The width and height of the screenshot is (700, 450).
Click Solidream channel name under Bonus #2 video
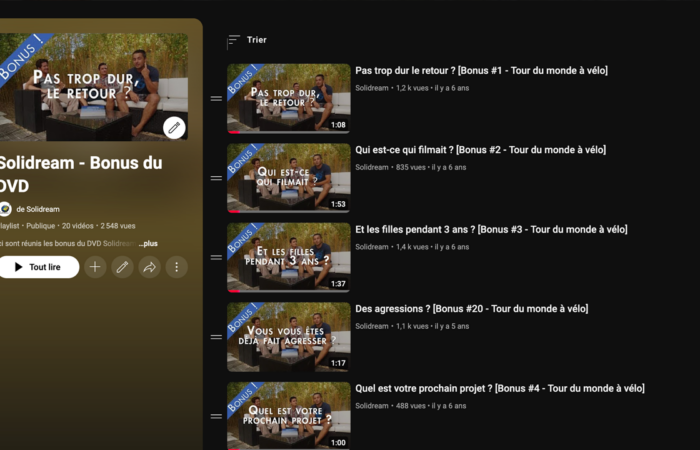pos(372,167)
